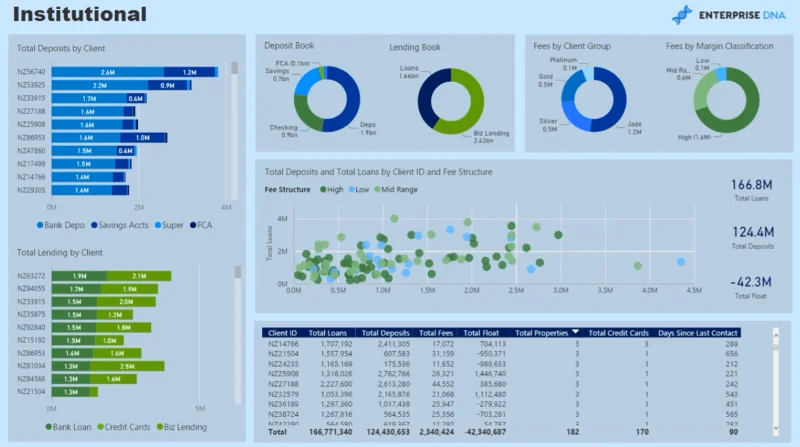This screenshot has width=800, height=447.
Task: Select table row NZ21504
Action: [x=501, y=354]
